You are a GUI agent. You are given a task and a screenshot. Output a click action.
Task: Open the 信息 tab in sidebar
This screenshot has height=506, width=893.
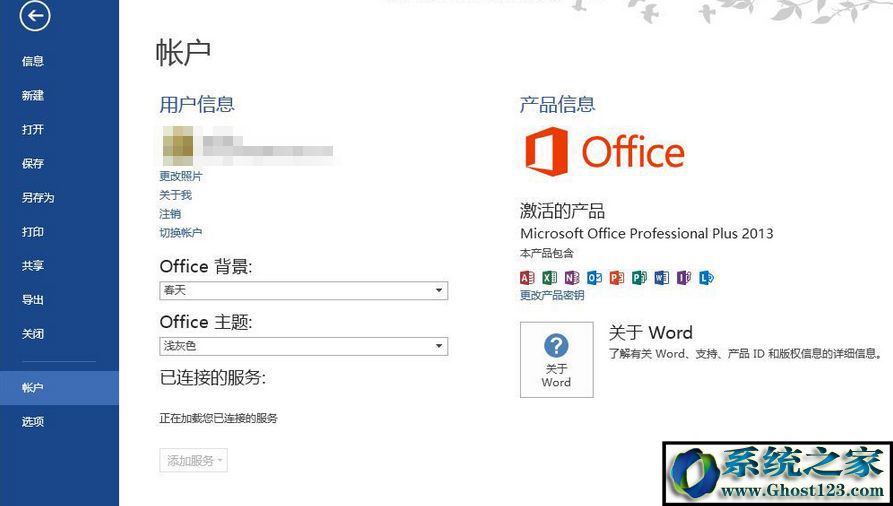[32, 61]
